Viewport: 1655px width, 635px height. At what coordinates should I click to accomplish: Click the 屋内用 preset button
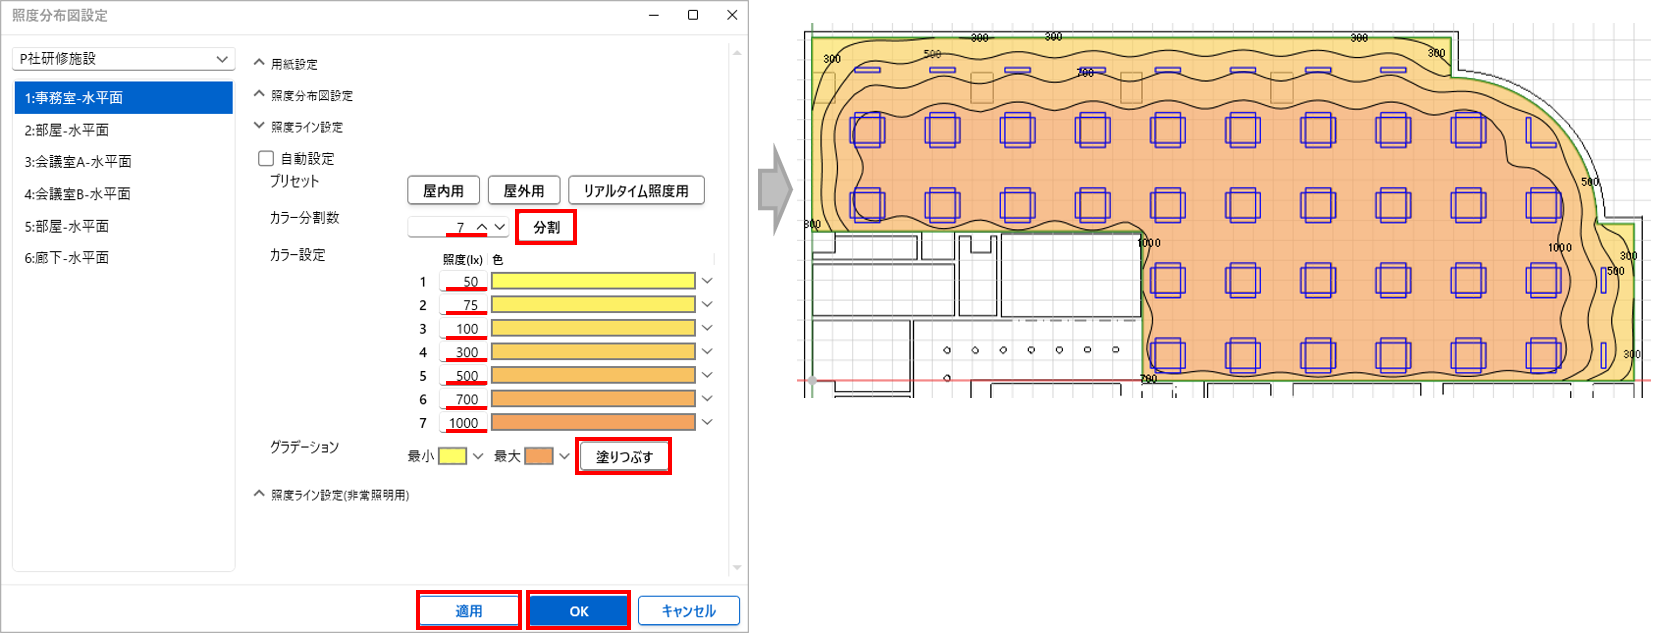pos(443,191)
